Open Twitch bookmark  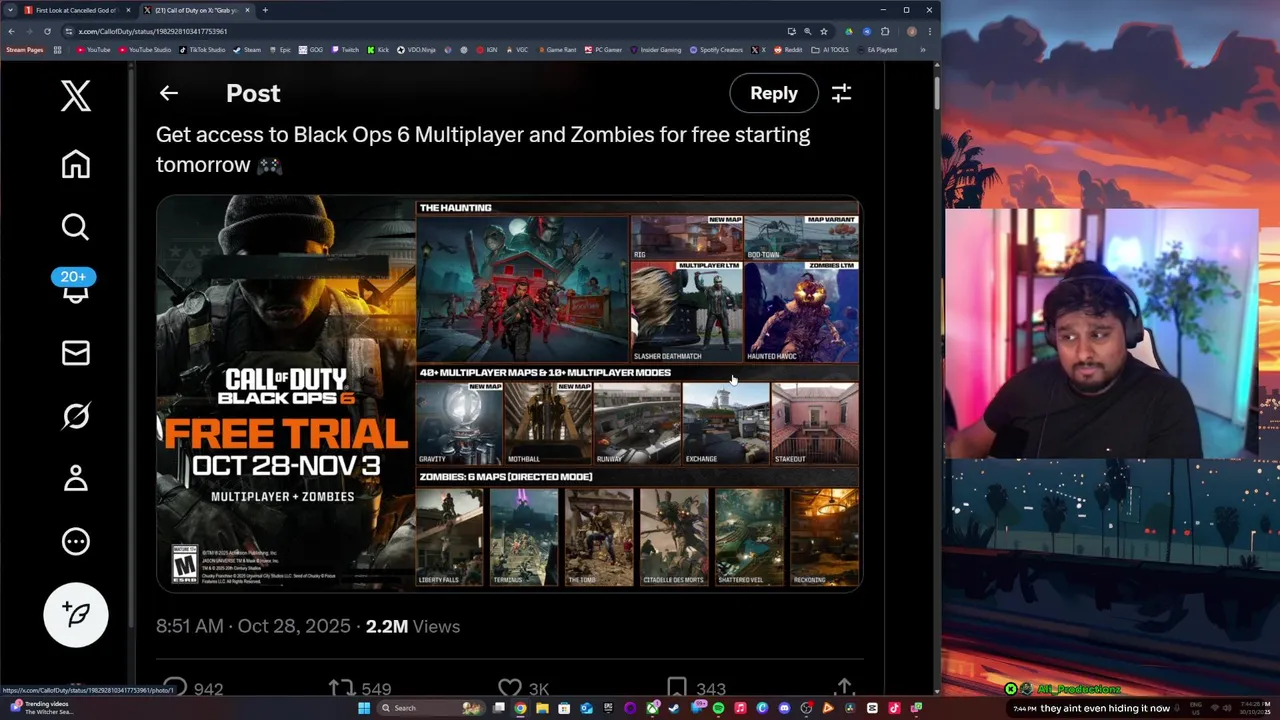click(x=345, y=50)
